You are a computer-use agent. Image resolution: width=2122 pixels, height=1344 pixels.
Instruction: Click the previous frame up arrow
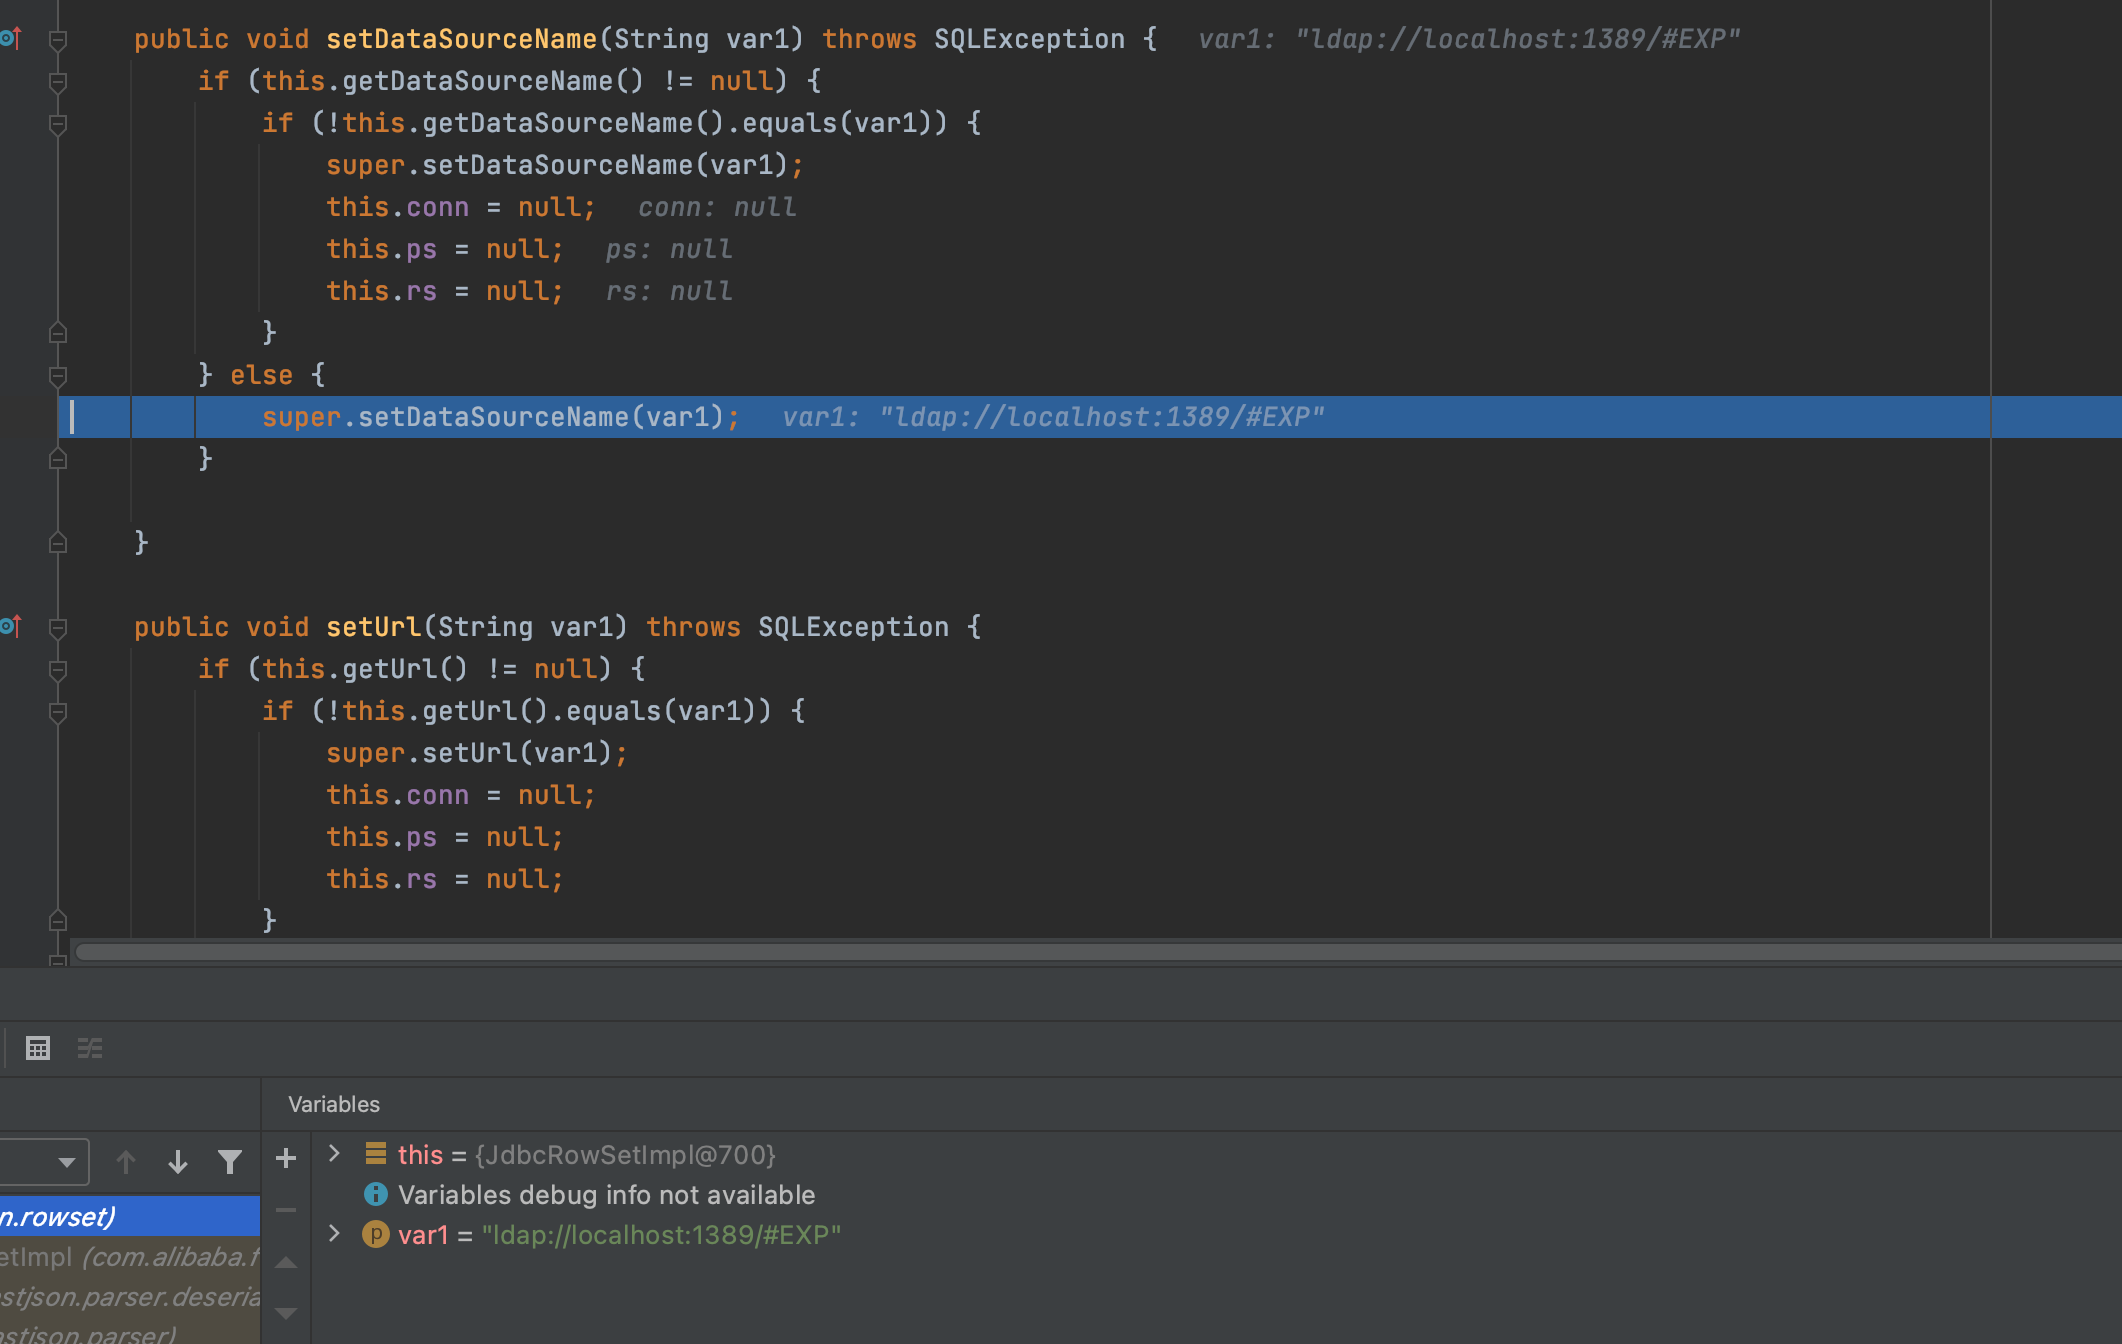pyautogui.click(x=126, y=1161)
